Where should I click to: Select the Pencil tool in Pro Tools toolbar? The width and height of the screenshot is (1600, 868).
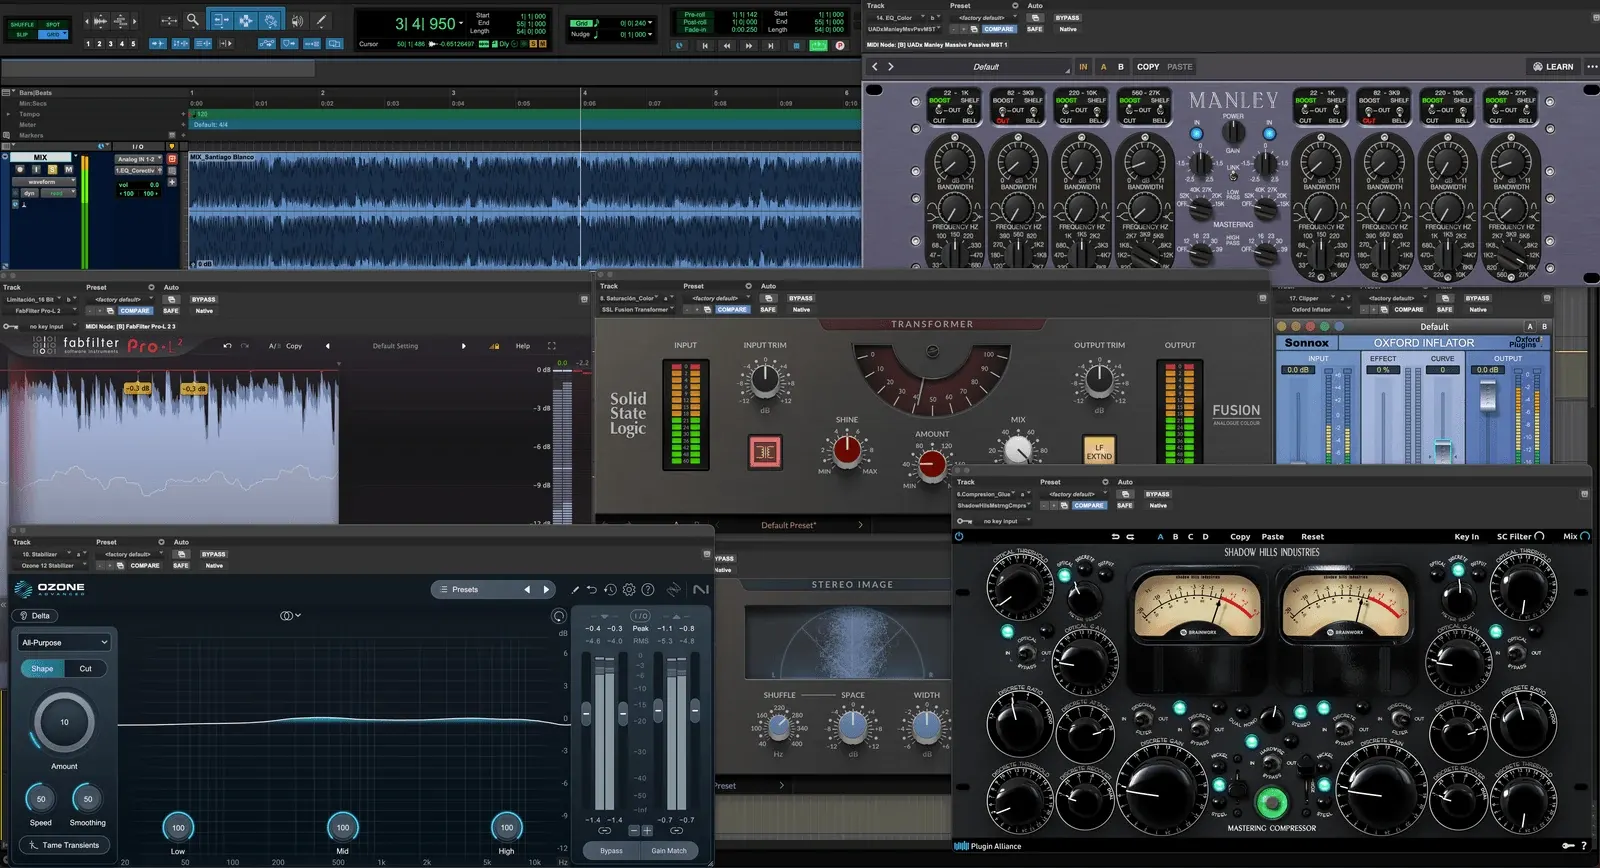(321, 20)
